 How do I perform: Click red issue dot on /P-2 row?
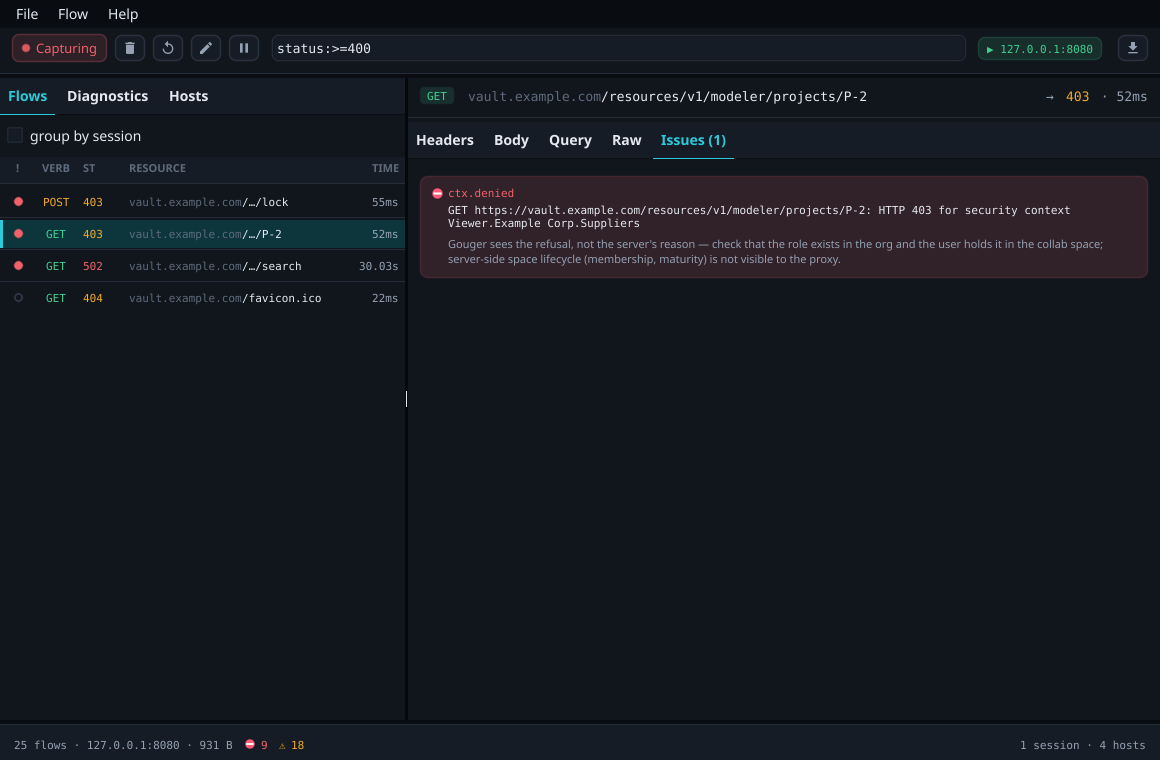point(18,233)
